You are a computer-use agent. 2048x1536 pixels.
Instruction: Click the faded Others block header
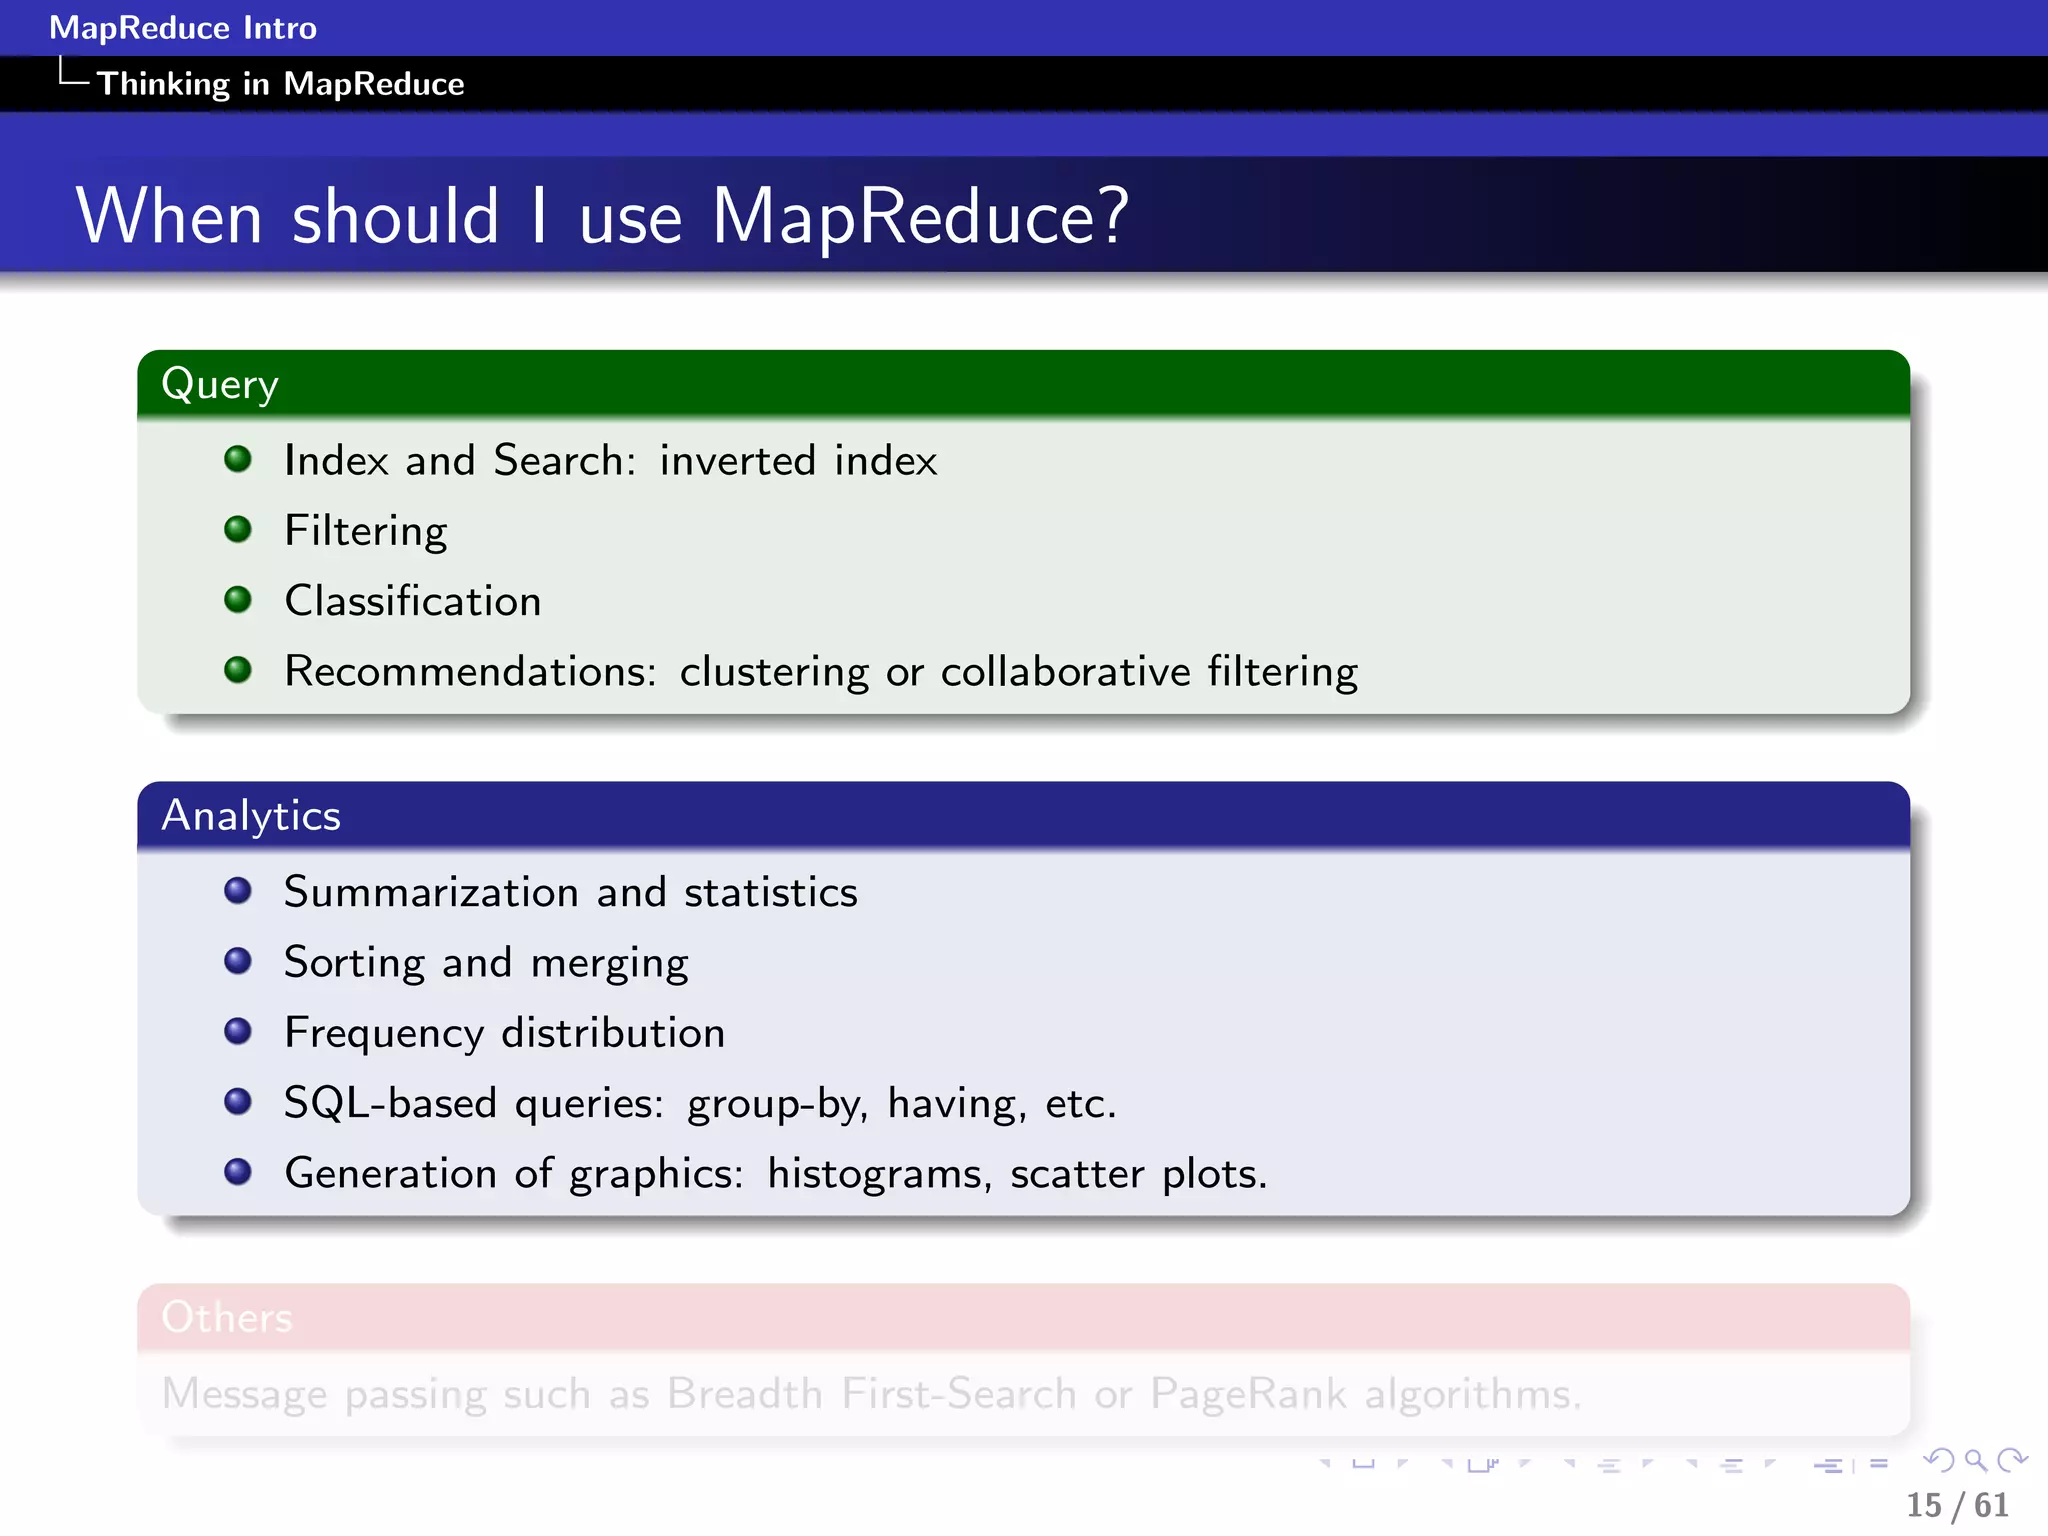click(1023, 1317)
